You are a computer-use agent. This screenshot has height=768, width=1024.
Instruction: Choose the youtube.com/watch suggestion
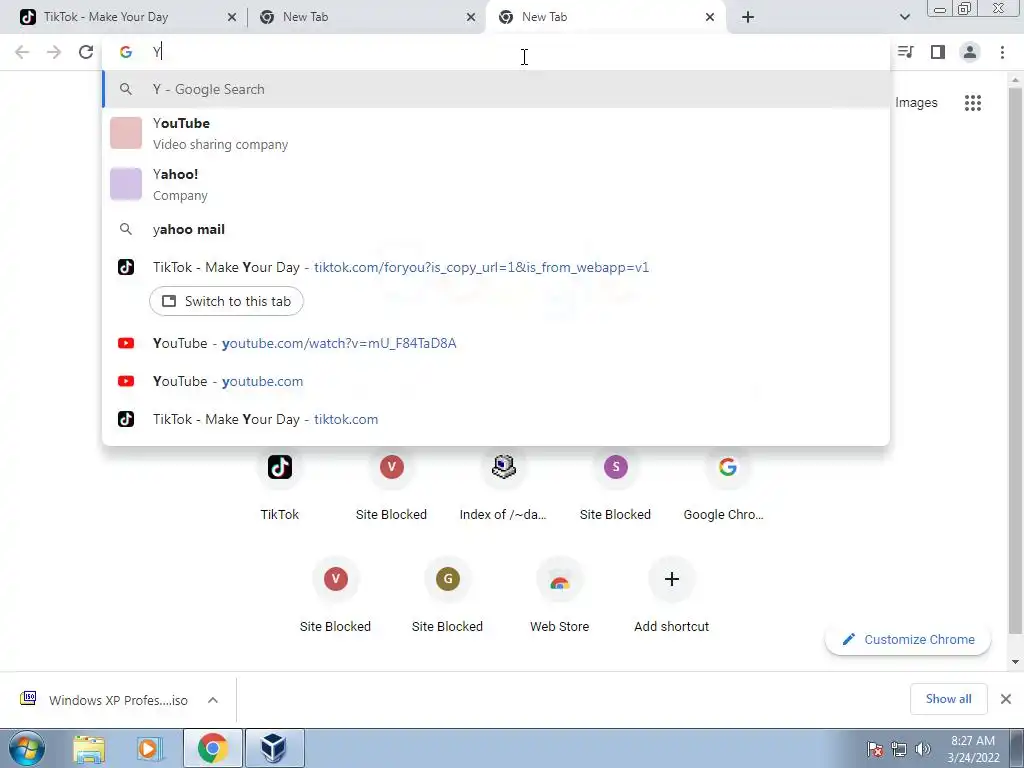coord(496,344)
